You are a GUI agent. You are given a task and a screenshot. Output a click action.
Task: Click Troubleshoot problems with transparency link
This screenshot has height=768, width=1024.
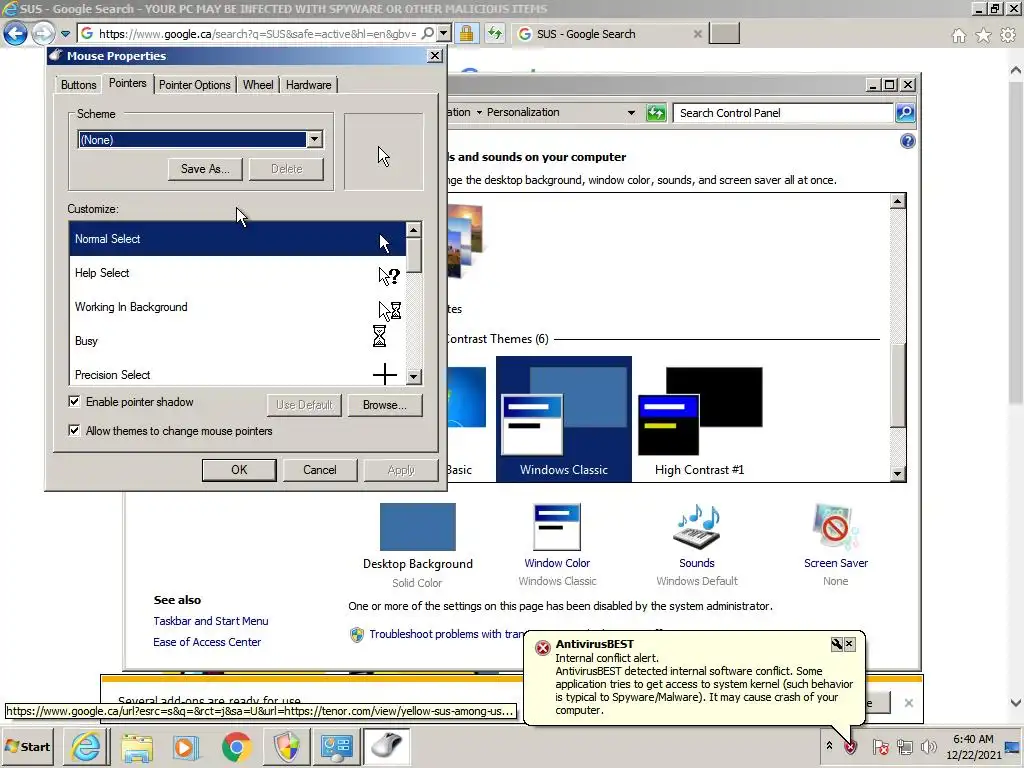[447, 634]
